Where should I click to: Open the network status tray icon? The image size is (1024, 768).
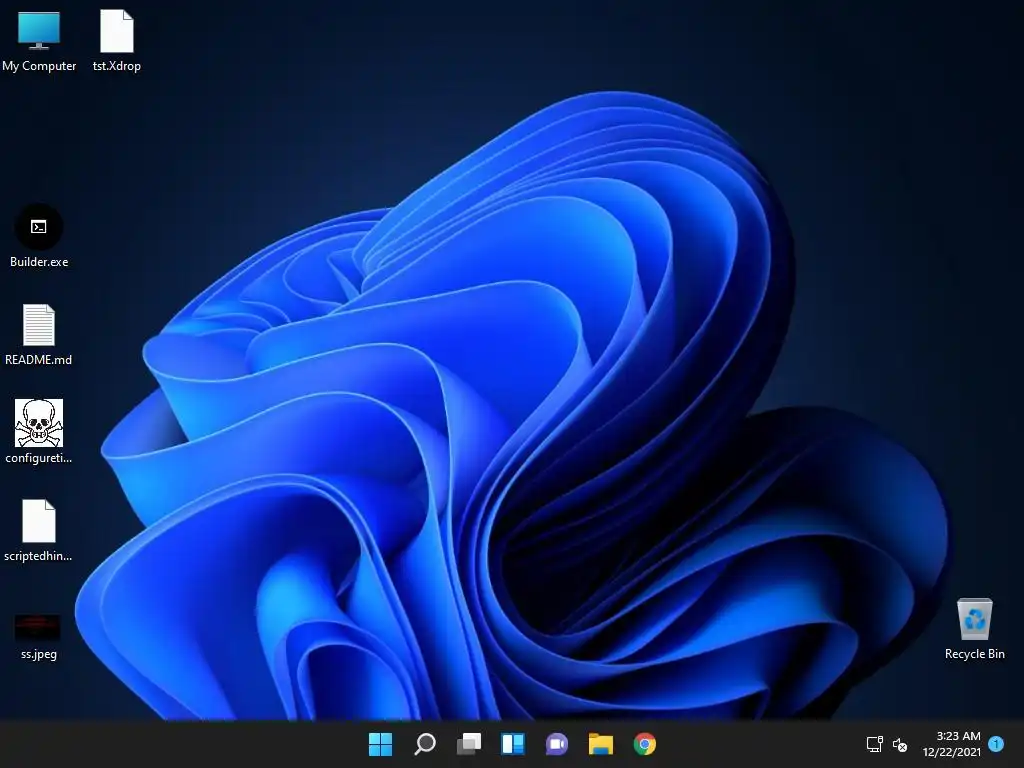[x=874, y=744]
